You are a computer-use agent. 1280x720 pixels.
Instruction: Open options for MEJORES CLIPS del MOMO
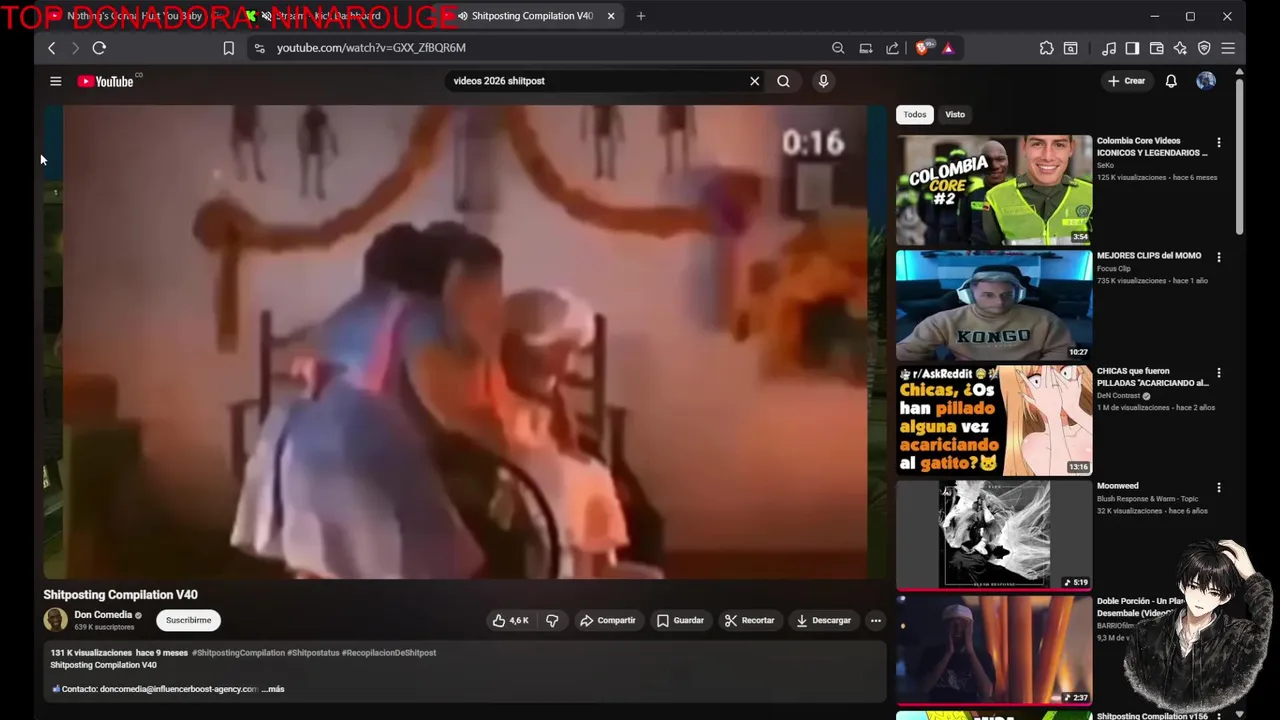point(1218,257)
